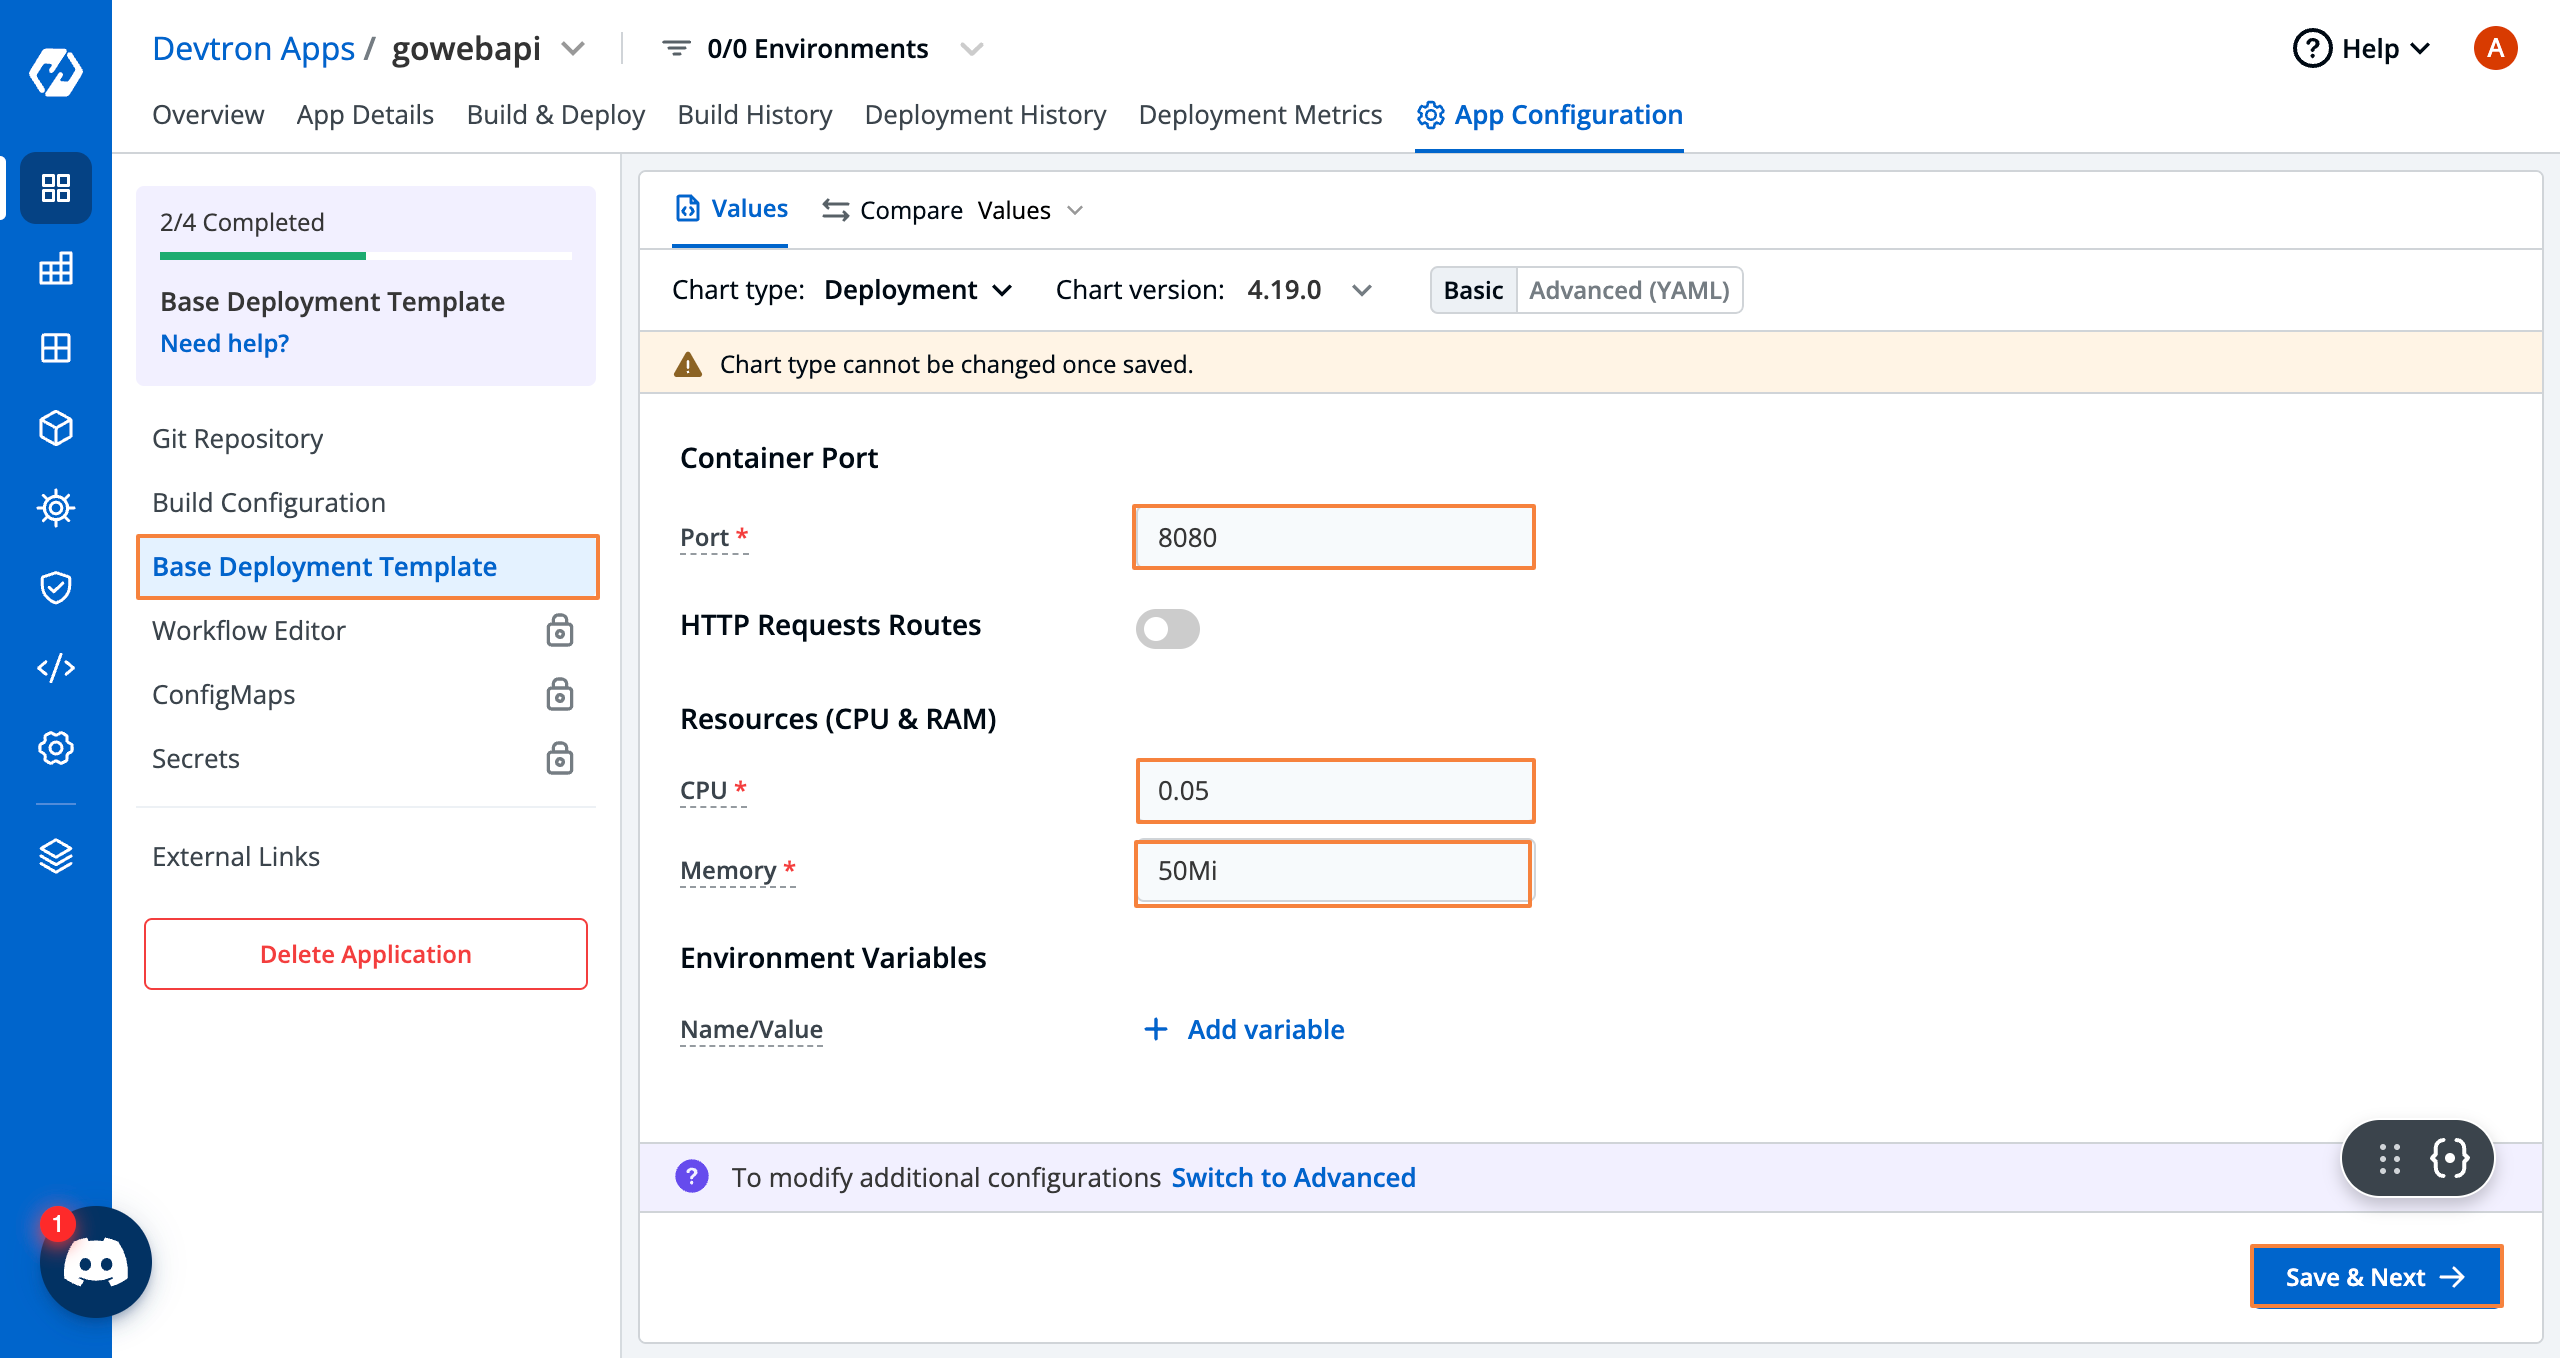Image resolution: width=2560 pixels, height=1358 pixels.
Task: Expand the gowebapi app name dropdown
Action: tap(573, 48)
